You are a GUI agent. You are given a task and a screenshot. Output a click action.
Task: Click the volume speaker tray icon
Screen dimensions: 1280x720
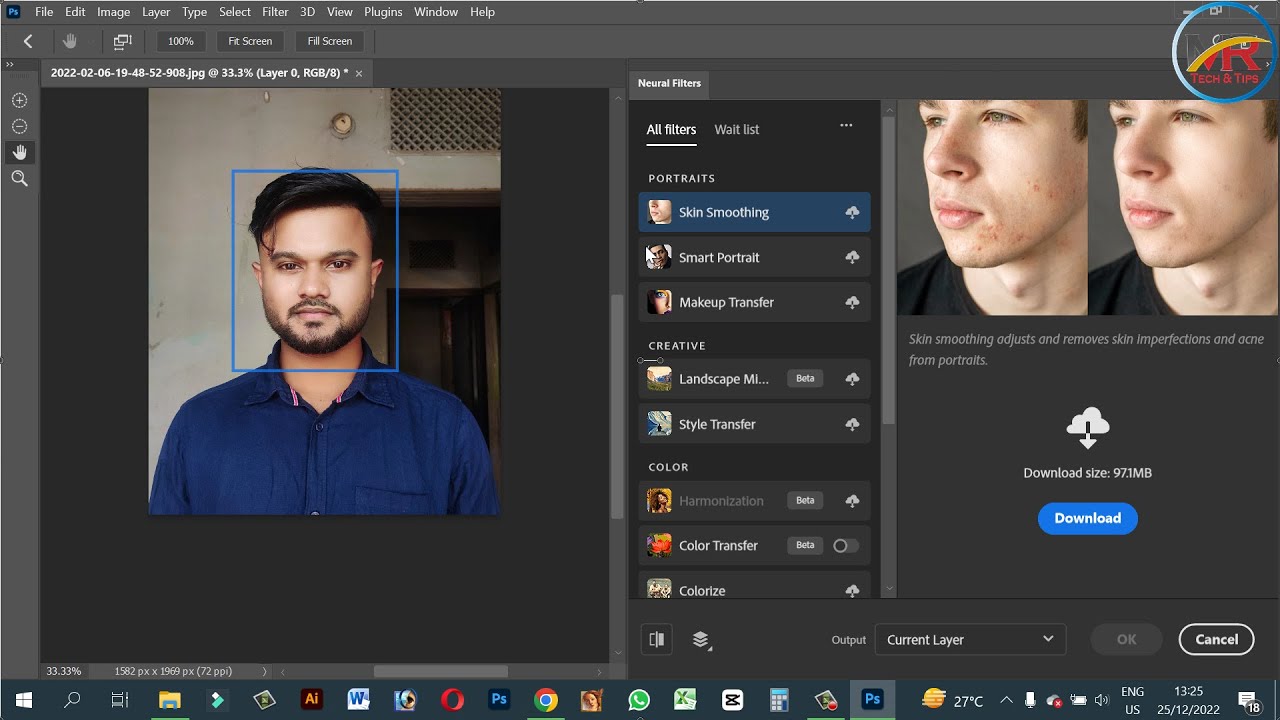[1101, 700]
